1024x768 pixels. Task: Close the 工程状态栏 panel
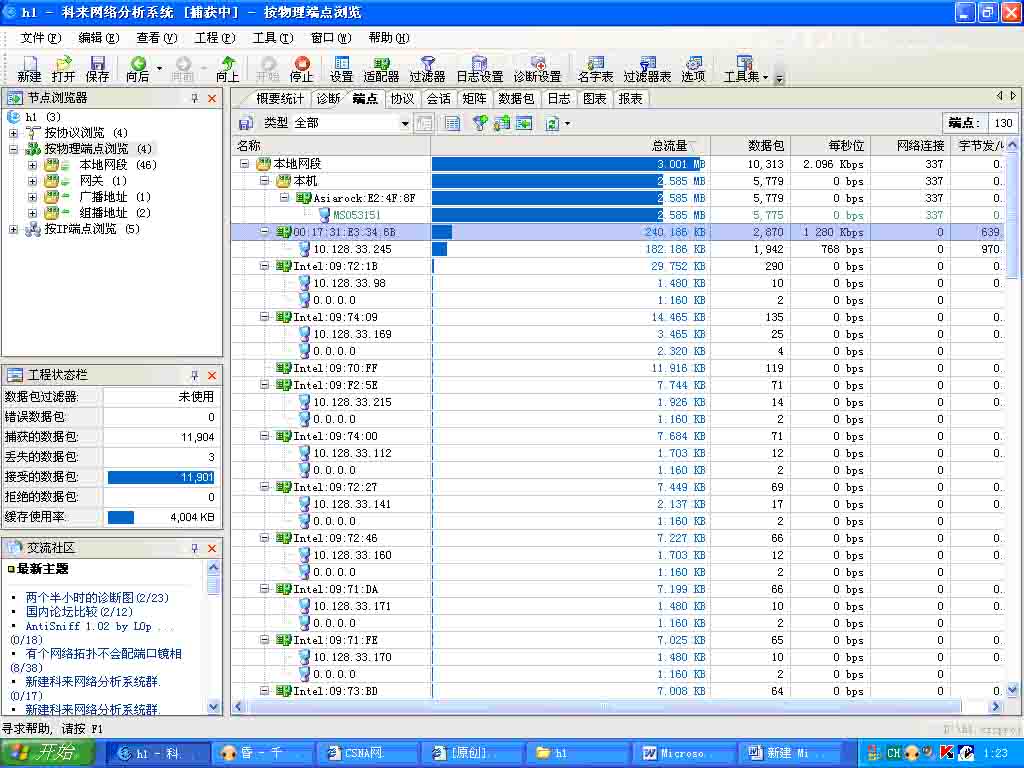[212, 375]
